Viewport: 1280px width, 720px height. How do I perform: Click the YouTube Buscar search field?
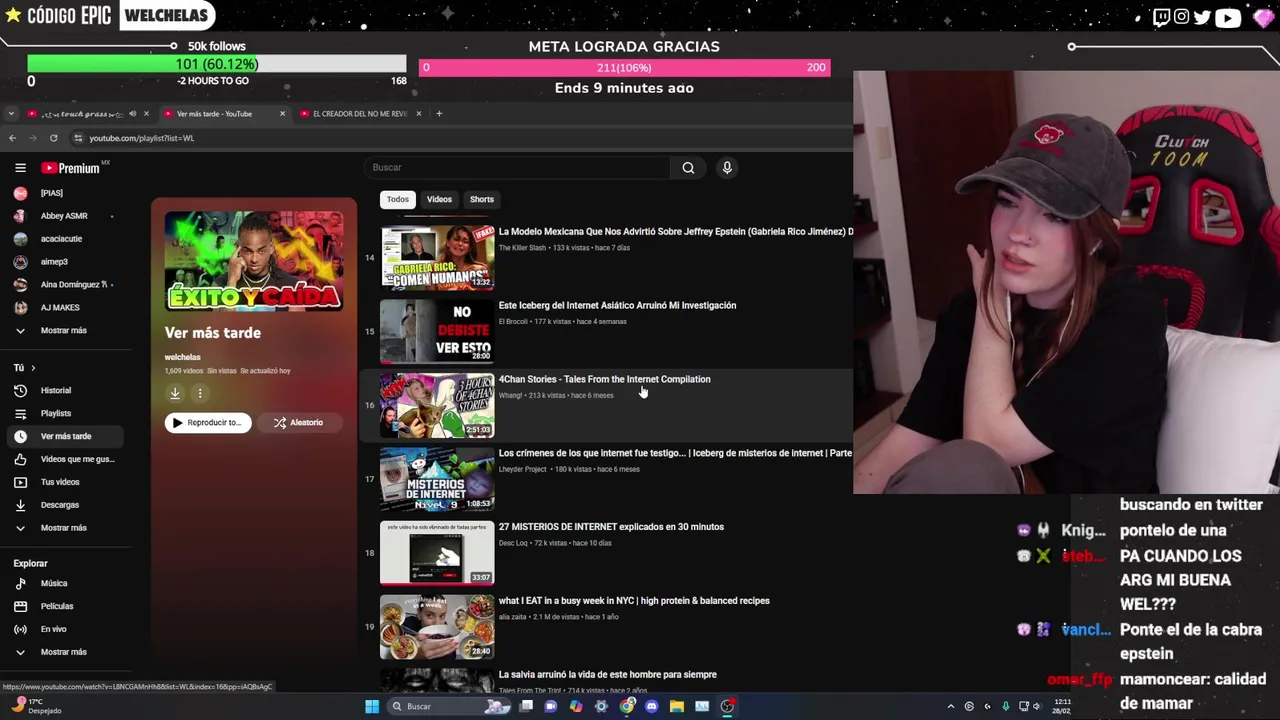[518, 168]
